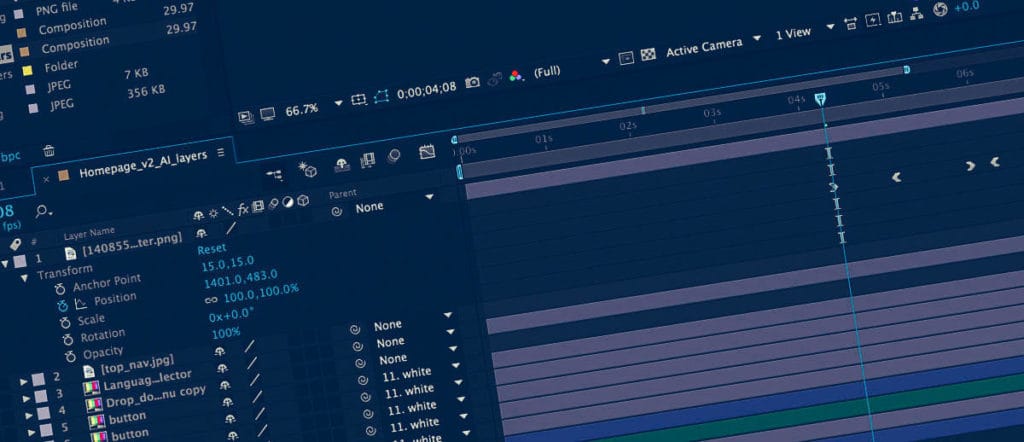The width and height of the screenshot is (1024, 442).
Task: Click the Scale value 100.0,100.0%
Action: [x=260, y=292]
